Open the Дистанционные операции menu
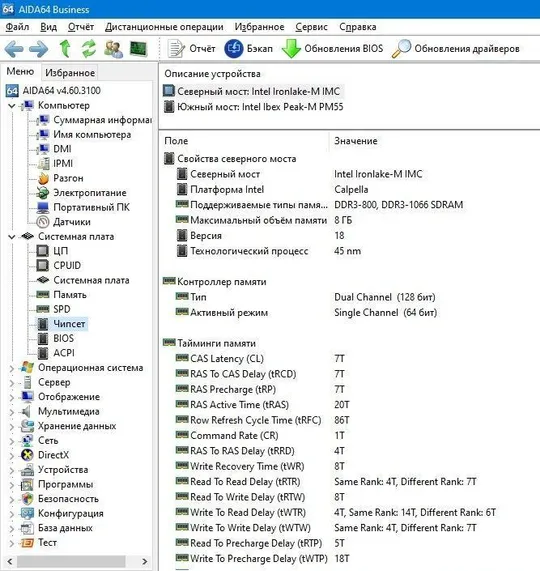 click(164, 27)
